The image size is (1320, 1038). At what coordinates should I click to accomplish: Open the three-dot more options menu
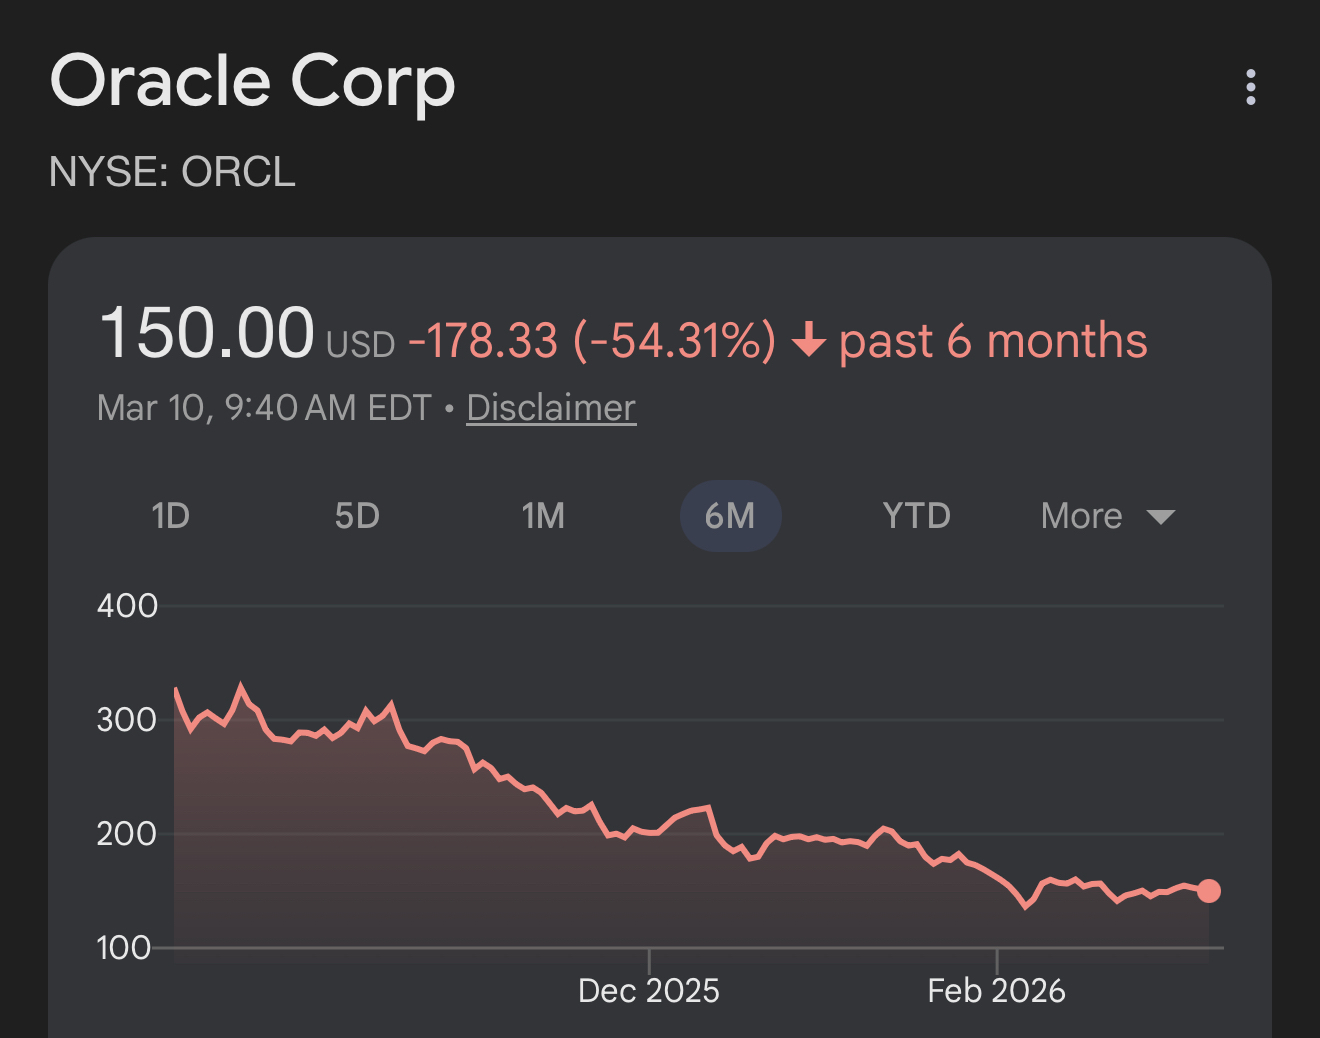click(1250, 88)
